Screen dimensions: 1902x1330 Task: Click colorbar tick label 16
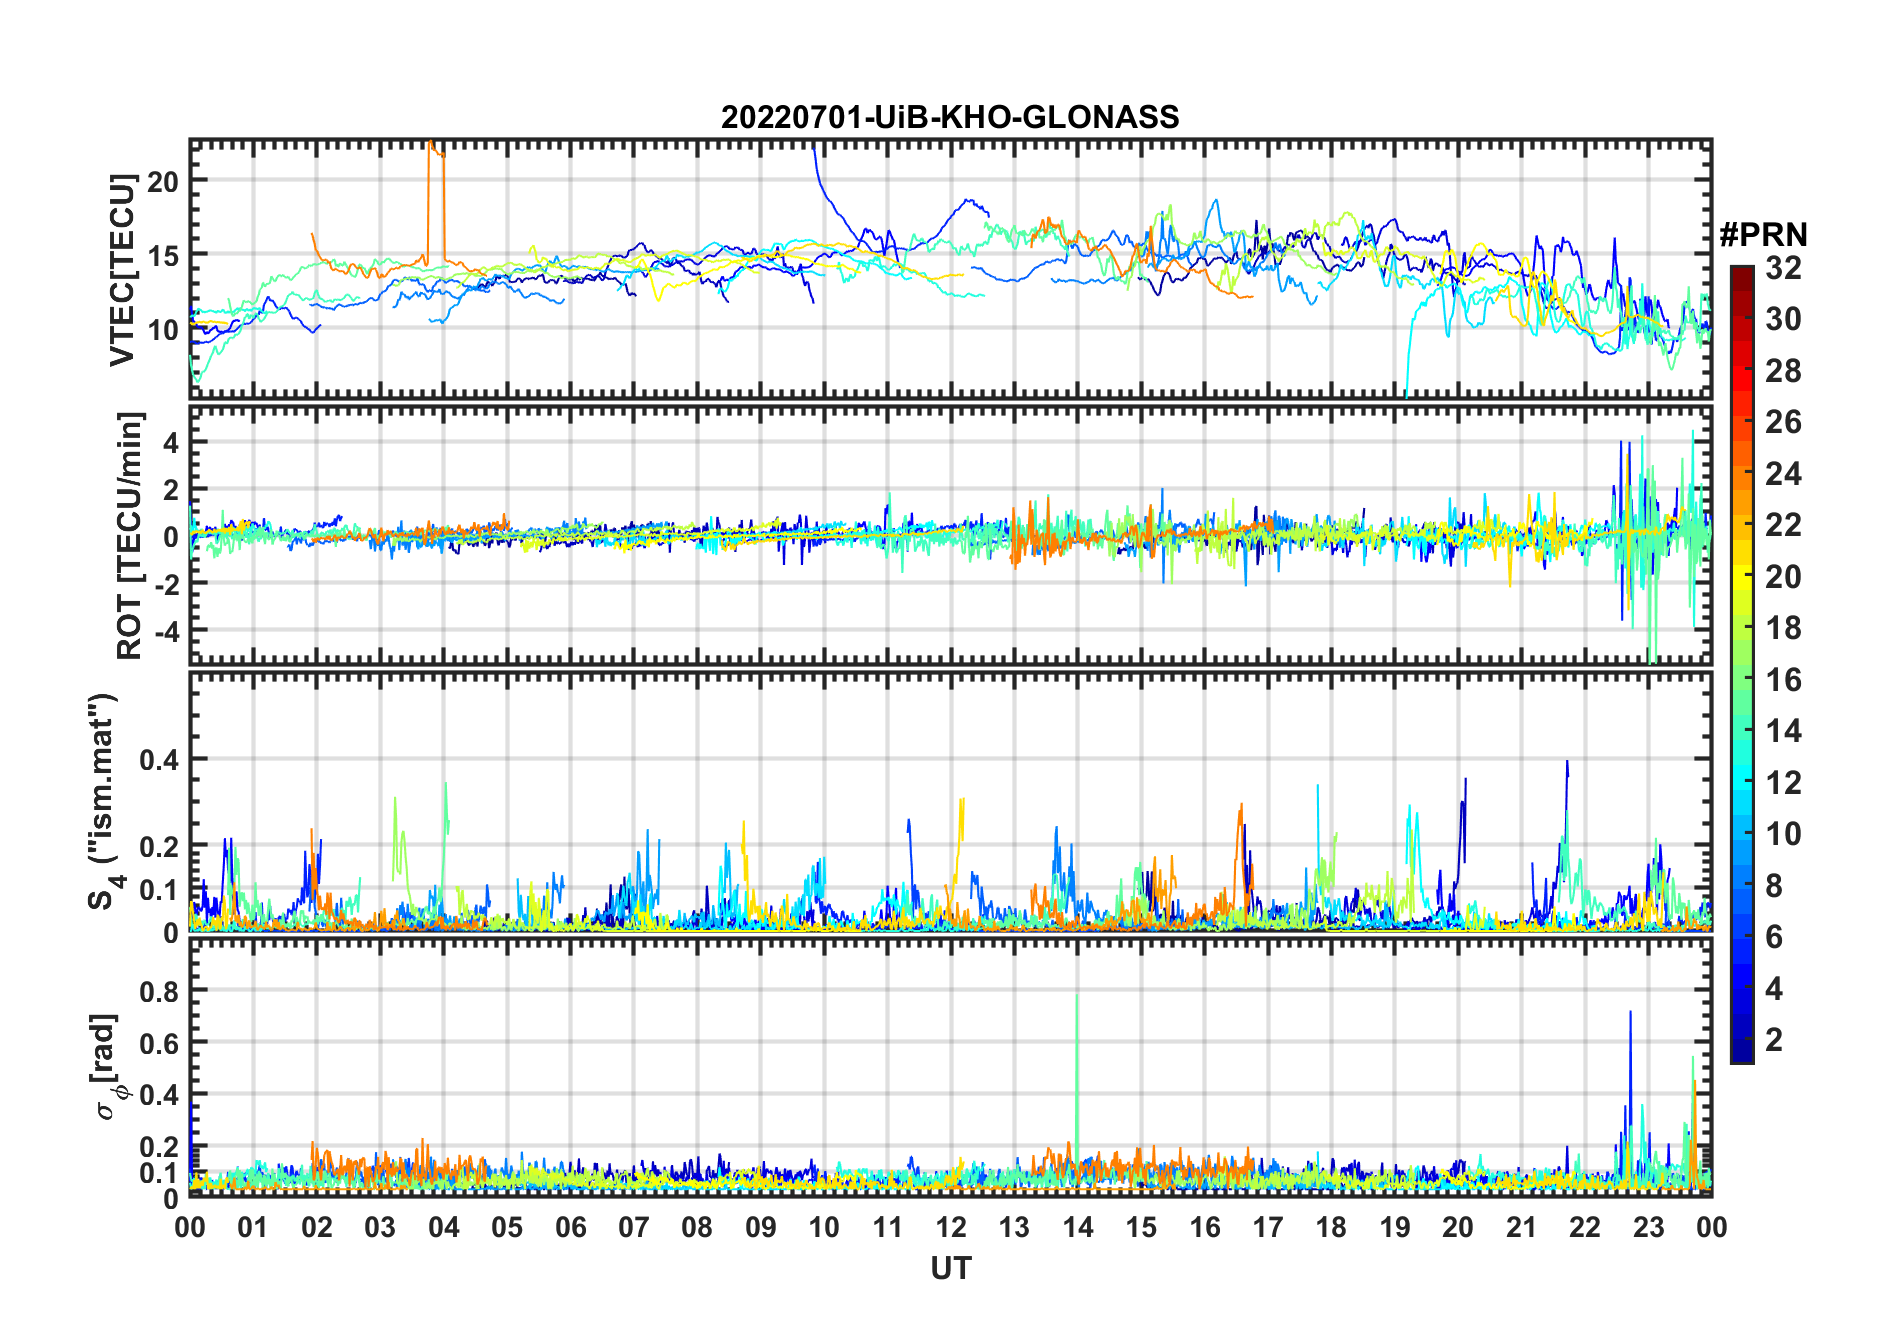point(1783,680)
